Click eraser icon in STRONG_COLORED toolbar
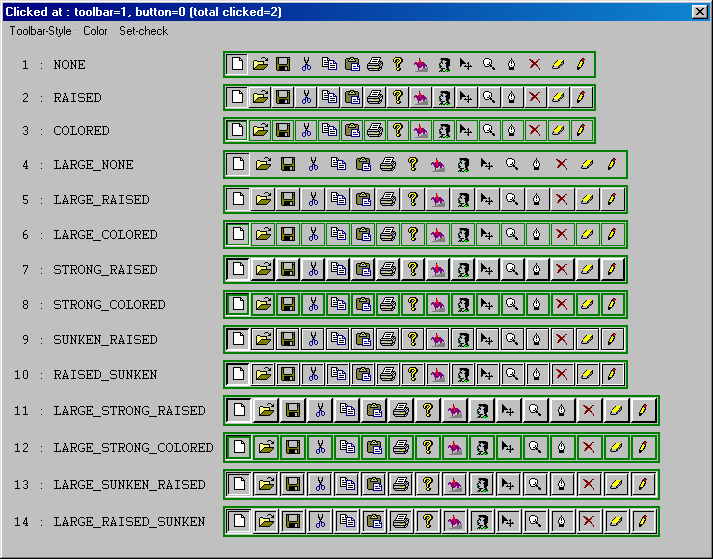Image resolution: width=713 pixels, height=559 pixels. pos(587,304)
